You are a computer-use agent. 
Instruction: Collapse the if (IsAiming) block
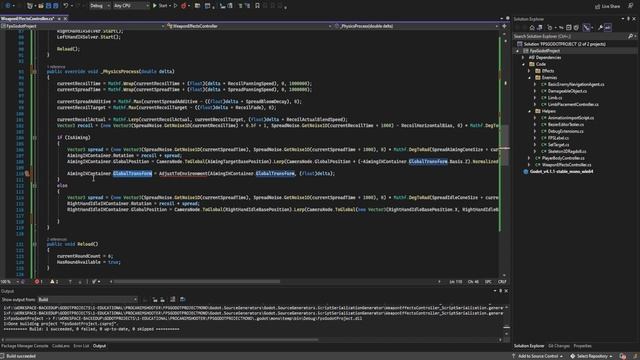click(34, 138)
